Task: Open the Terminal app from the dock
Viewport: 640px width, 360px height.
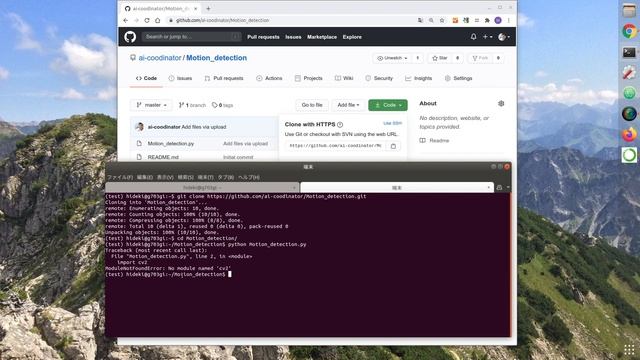Action: (x=629, y=52)
